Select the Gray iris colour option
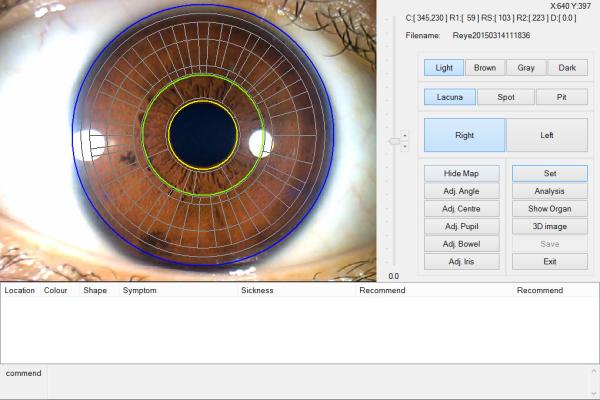 click(526, 68)
